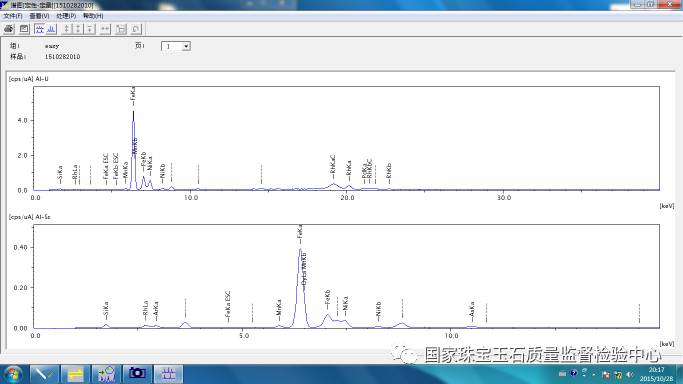The image size is (683, 384).
Task: Open the 帮助(H) menu
Action: point(93,16)
